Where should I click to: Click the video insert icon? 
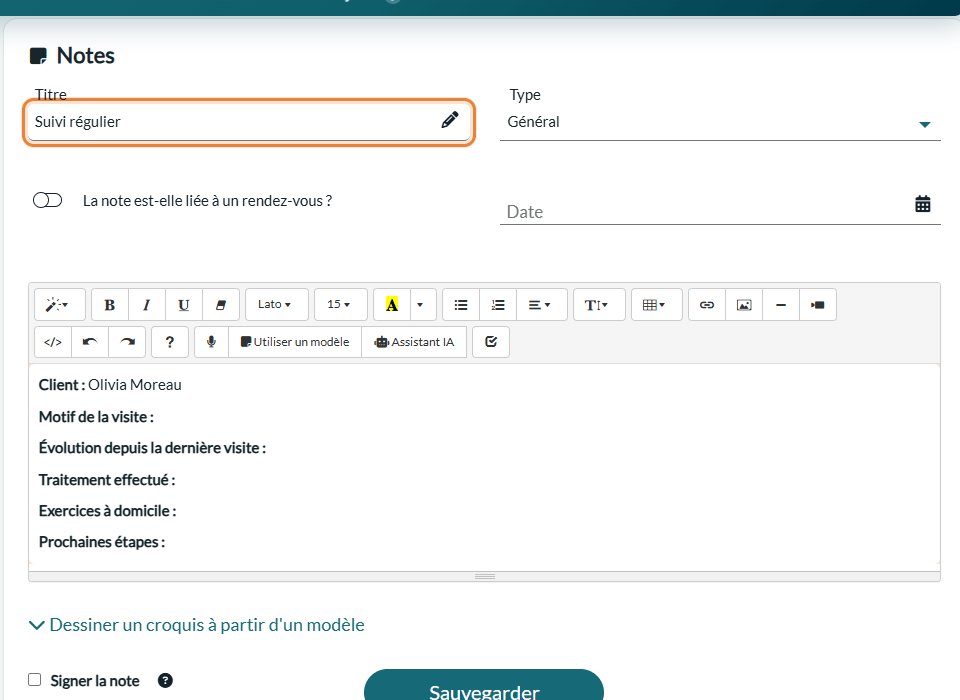pos(818,305)
